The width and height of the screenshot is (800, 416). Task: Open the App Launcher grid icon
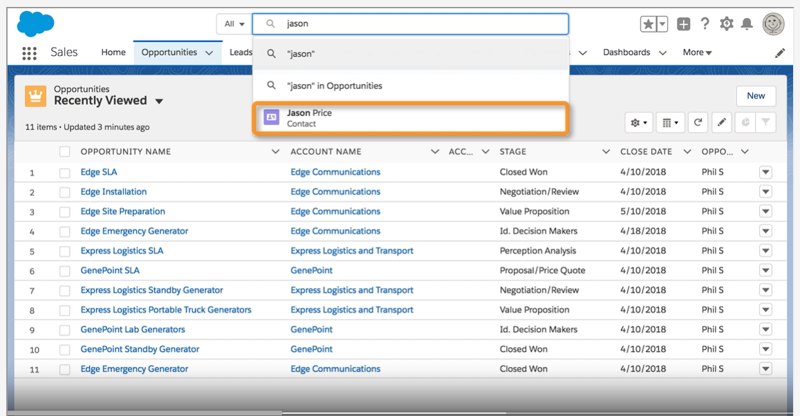pyautogui.click(x=29, y=53)
